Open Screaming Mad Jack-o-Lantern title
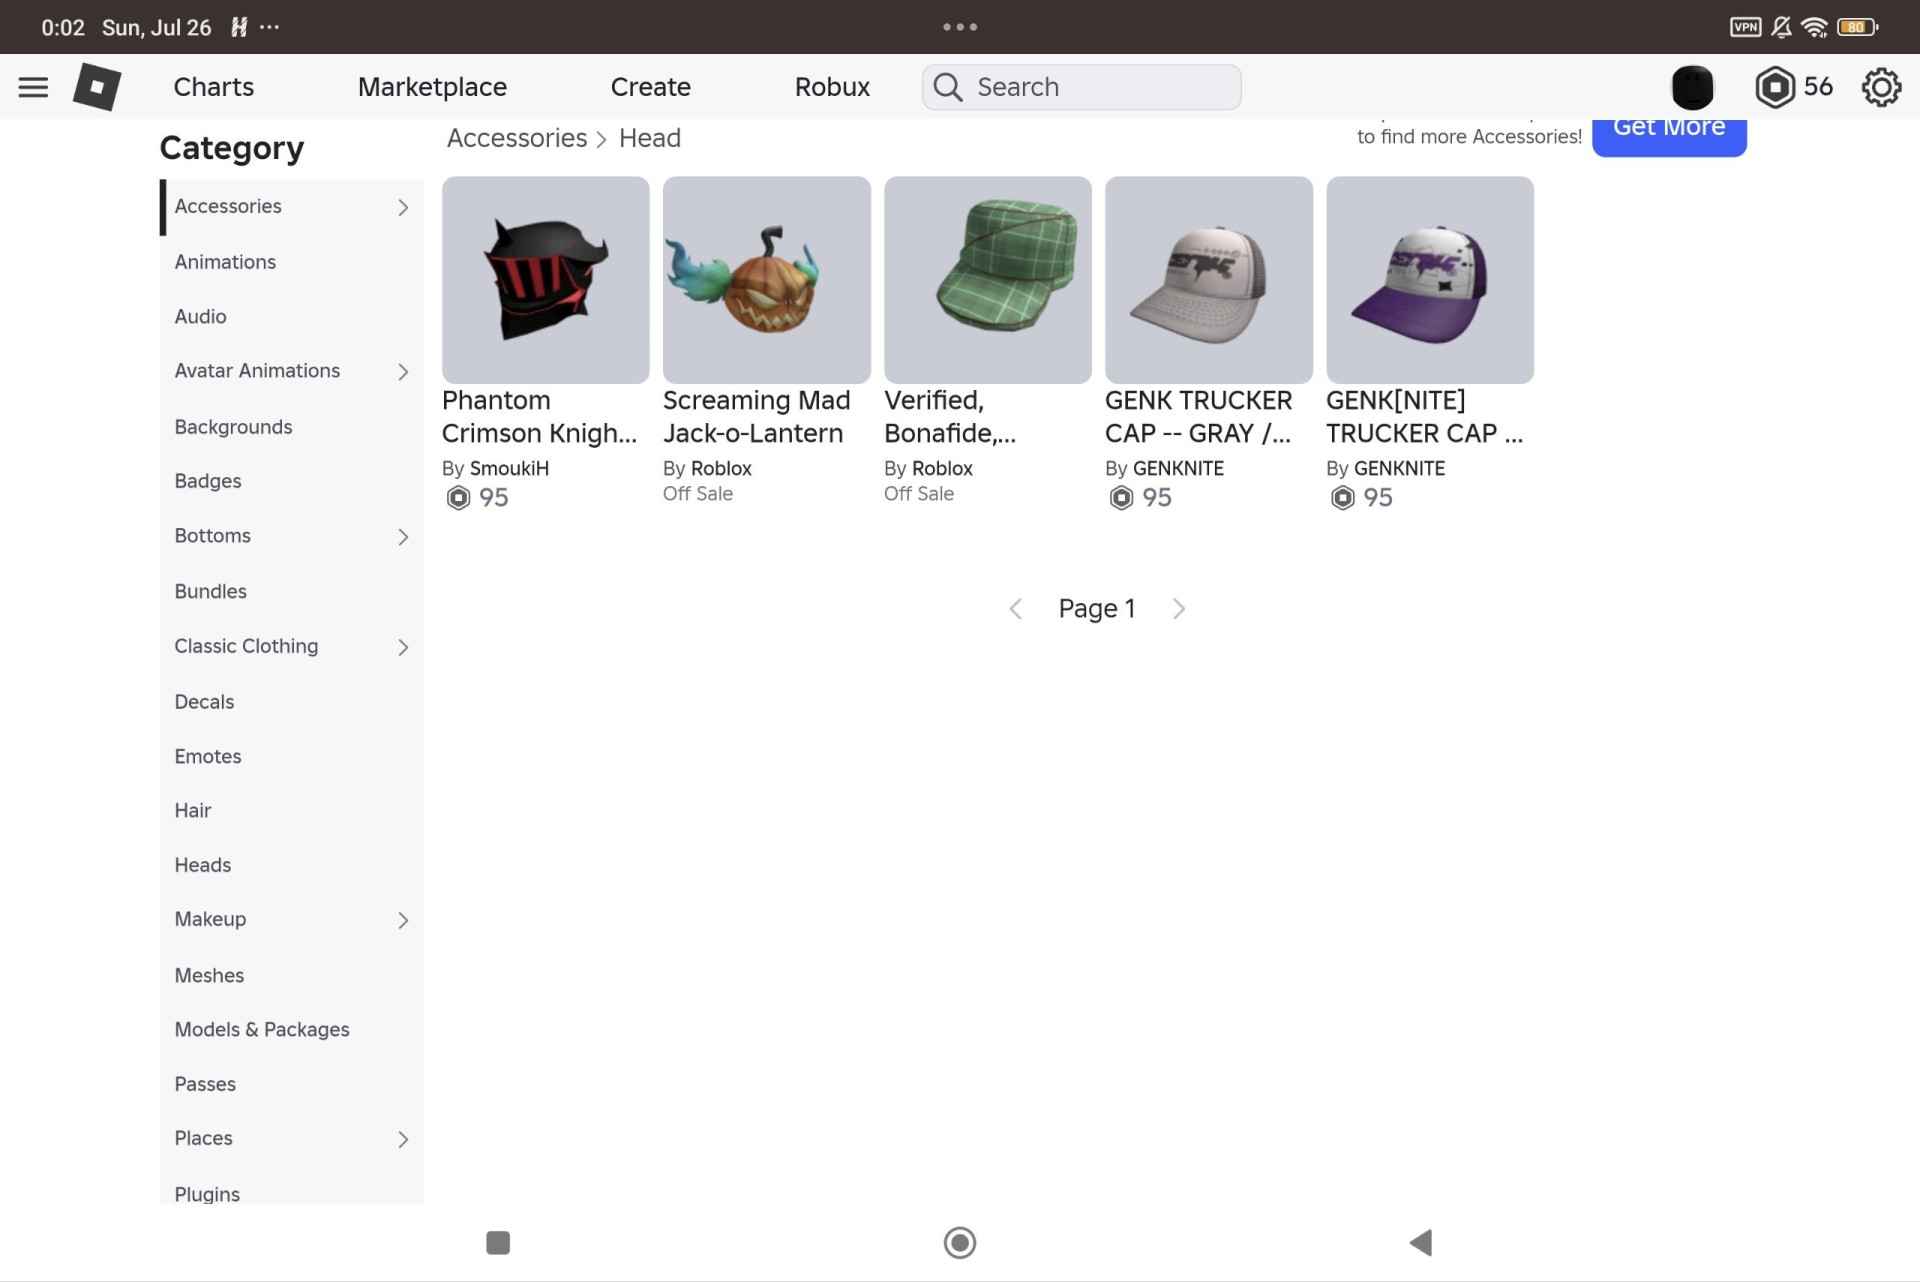The width and height of the screenshot is (1920, 1282). point(756,417)
